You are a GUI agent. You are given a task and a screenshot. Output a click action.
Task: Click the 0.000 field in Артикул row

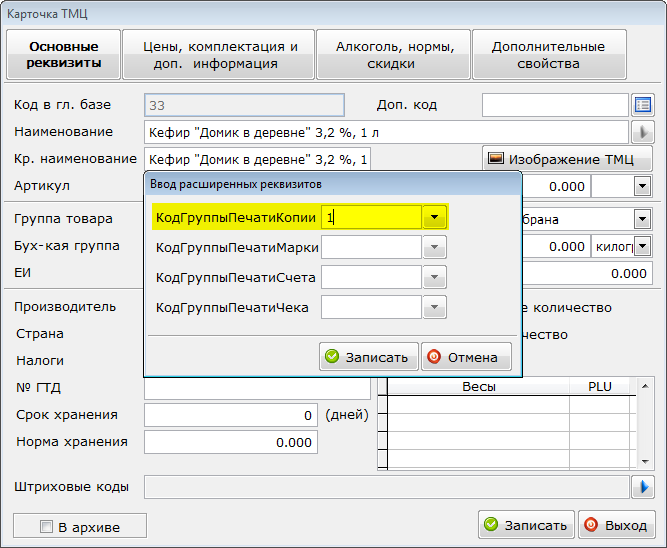[556, 186]
